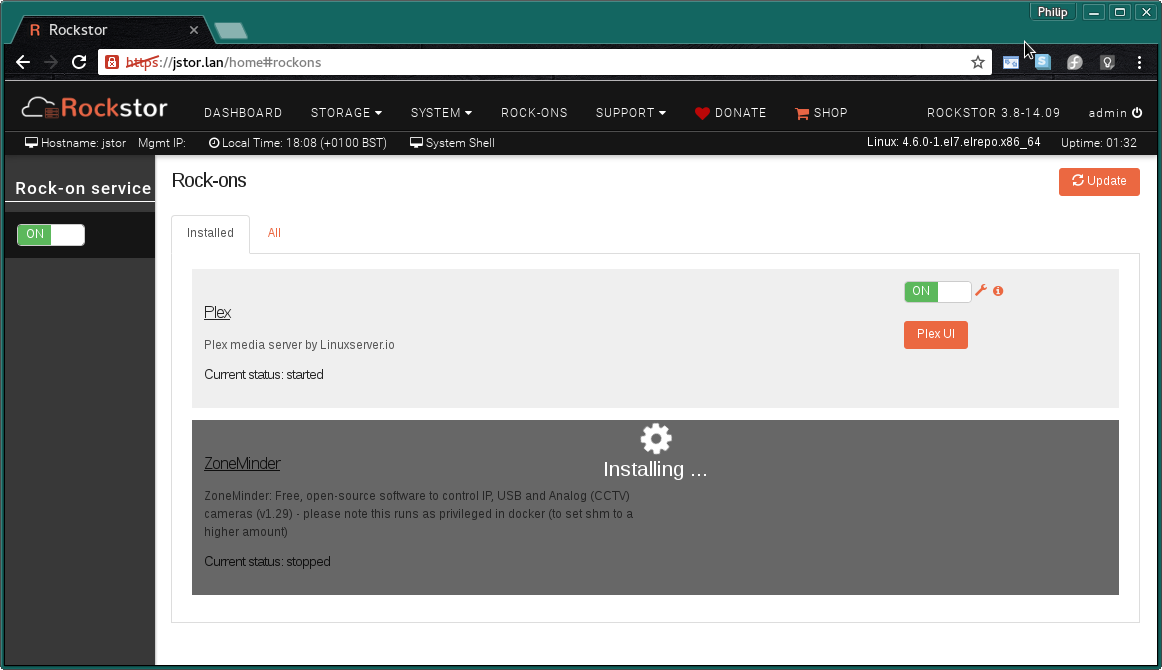Viewport: 1162px width, 670px height.
Task: Click the lightbulb extension icon
Action: pos(1107,62)
